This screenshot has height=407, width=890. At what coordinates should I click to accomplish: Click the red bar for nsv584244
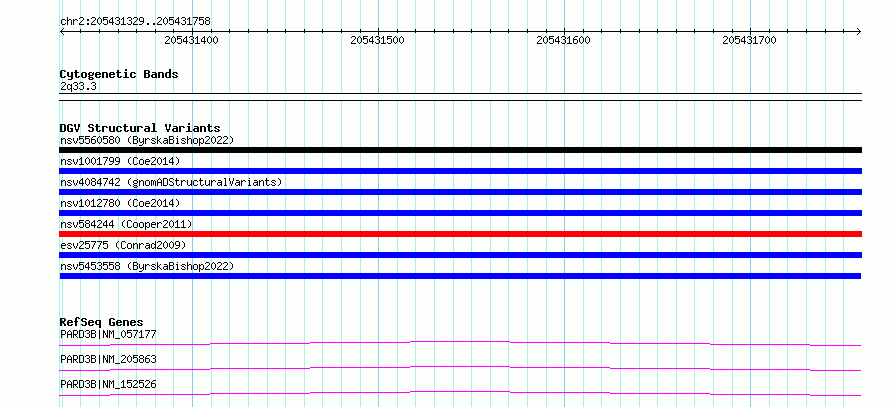click(x=461, y=234)
